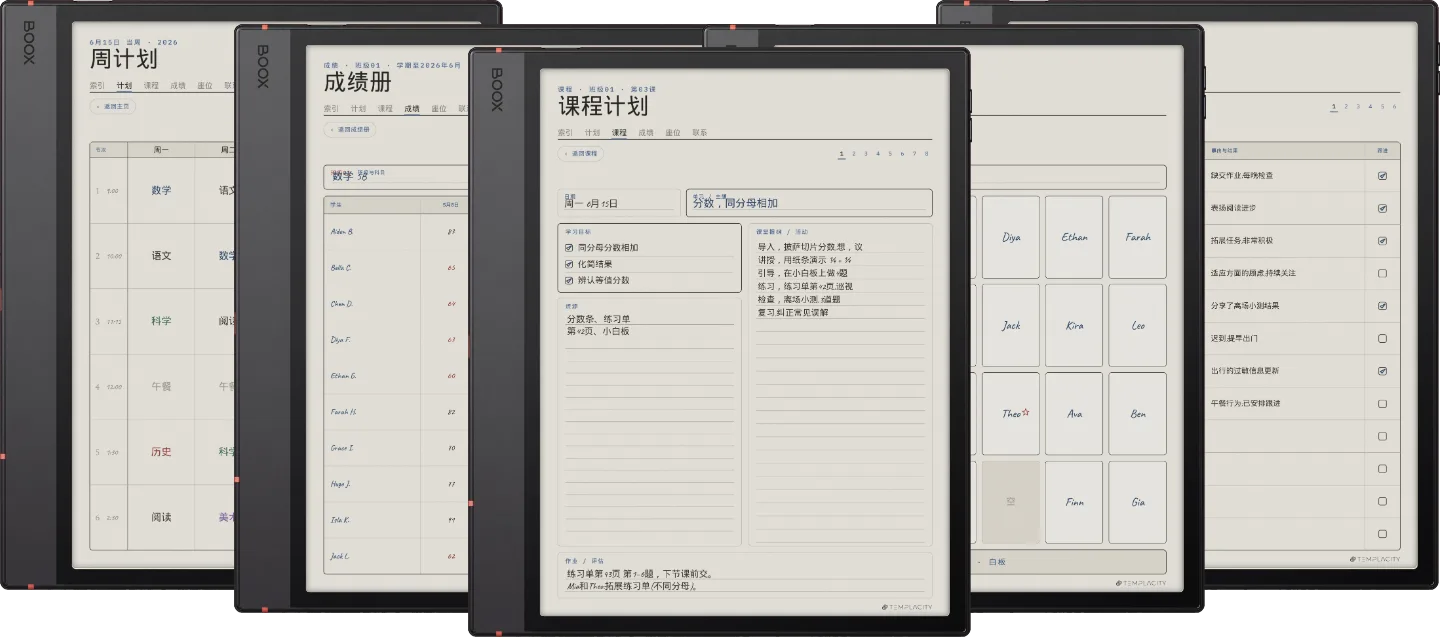Open 计划 tab on 课程计划 page
This screenshot has height=637, width=1440.
(x=593, y=132)
